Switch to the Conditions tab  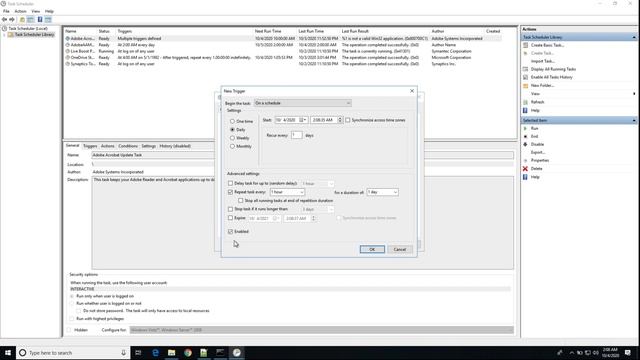[128, 146]
